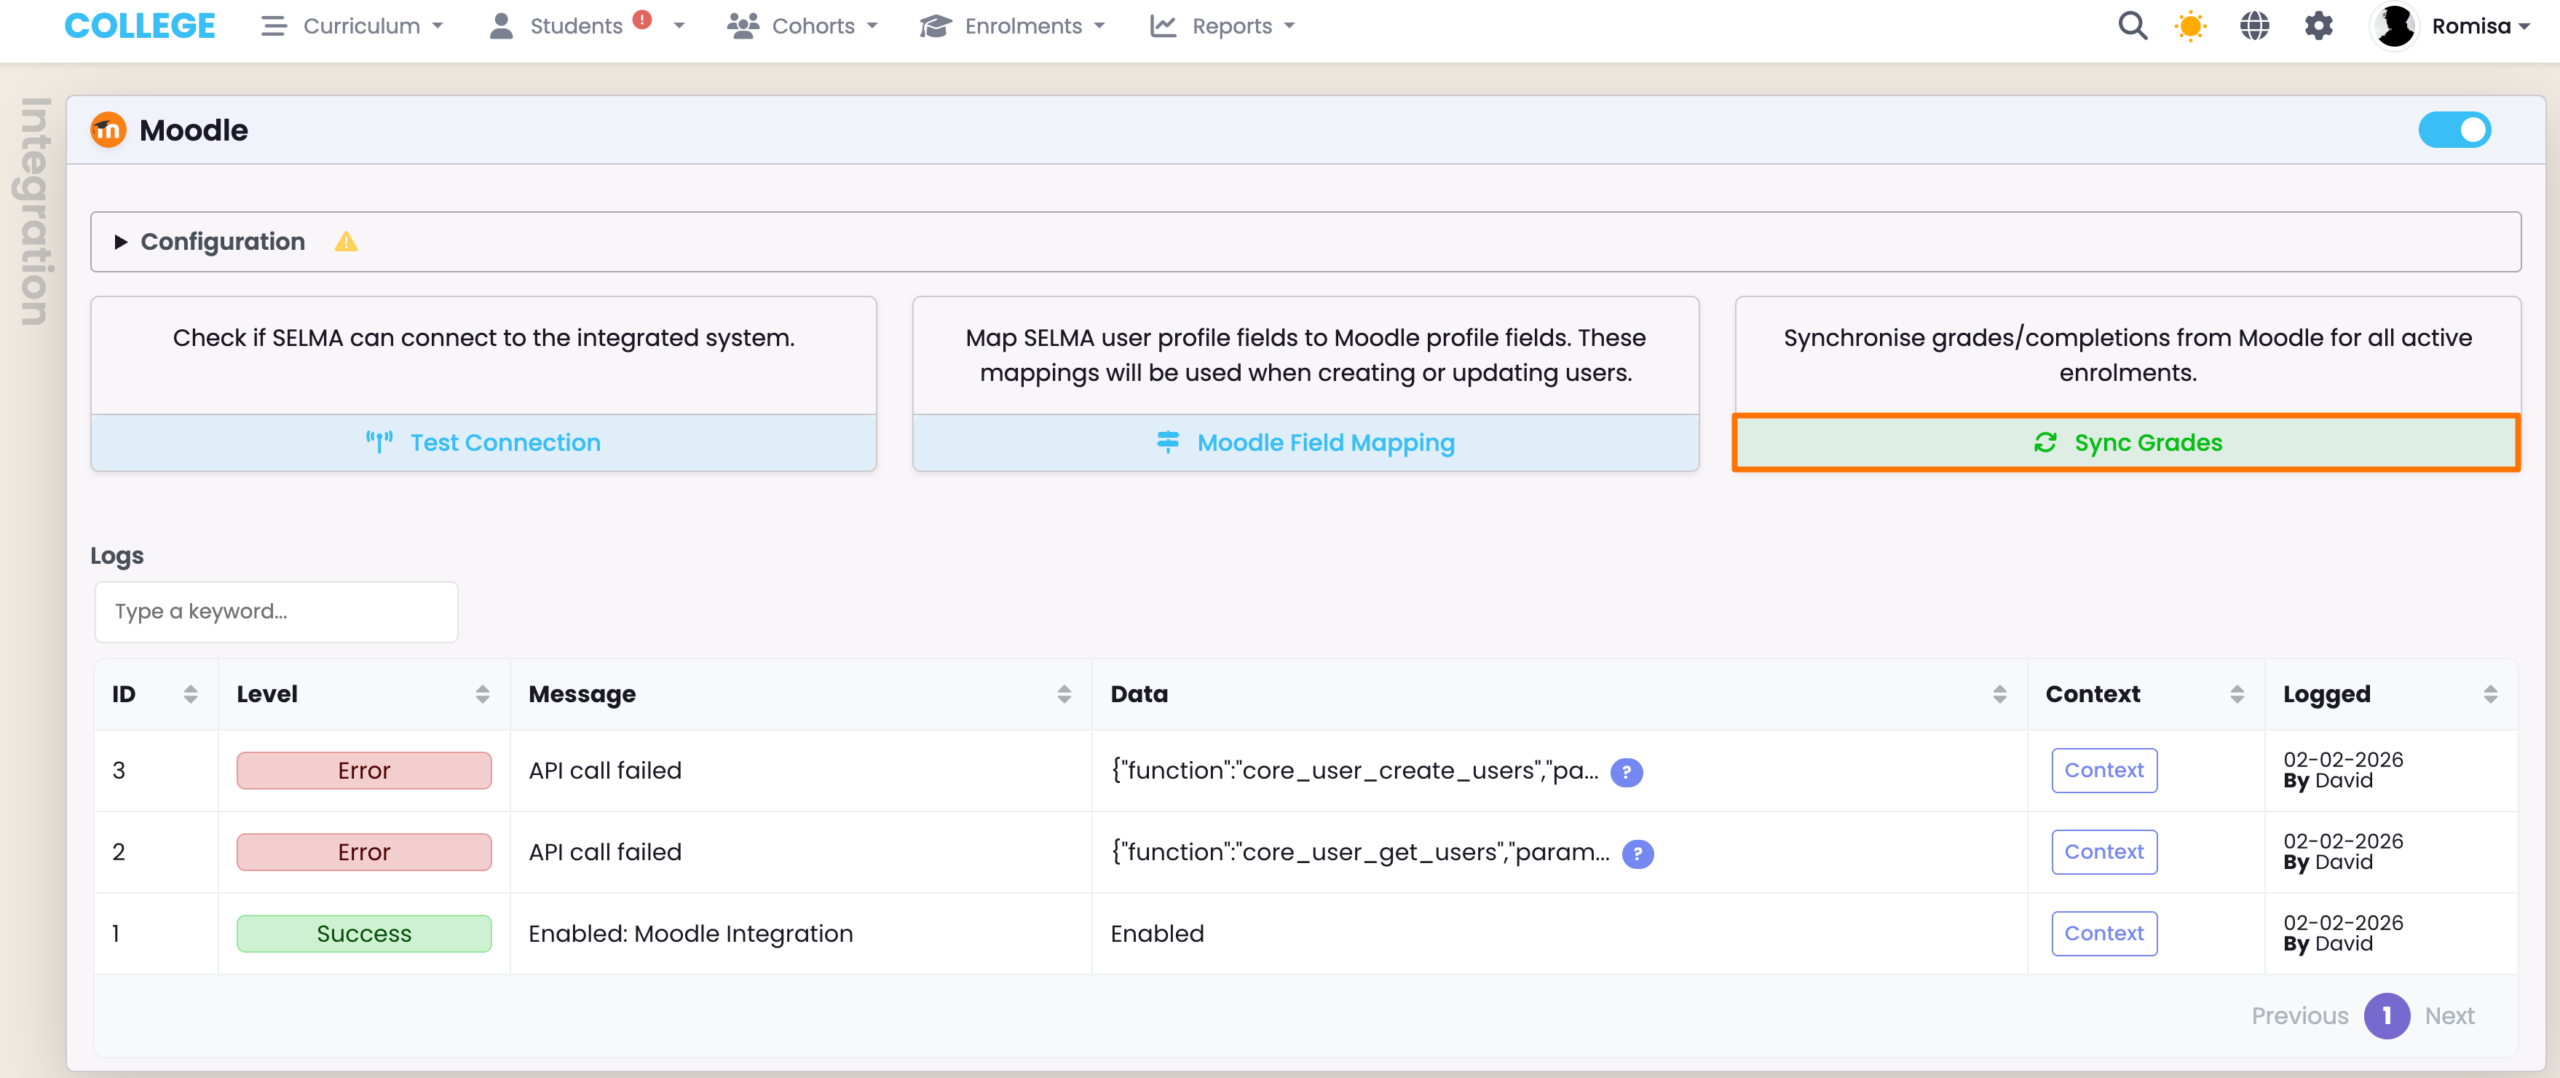
Task: Open the Cohorts menu
Action: (x=802, y=26)
